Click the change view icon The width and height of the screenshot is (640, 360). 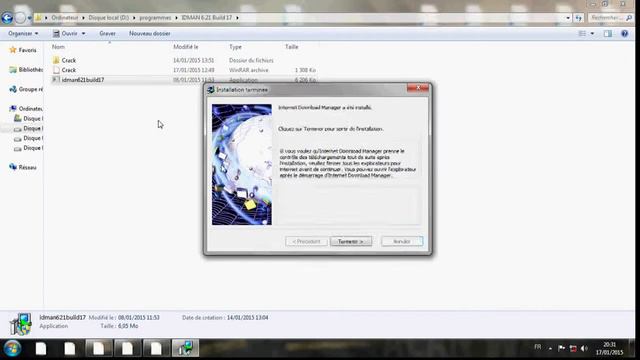coord(582,33)
